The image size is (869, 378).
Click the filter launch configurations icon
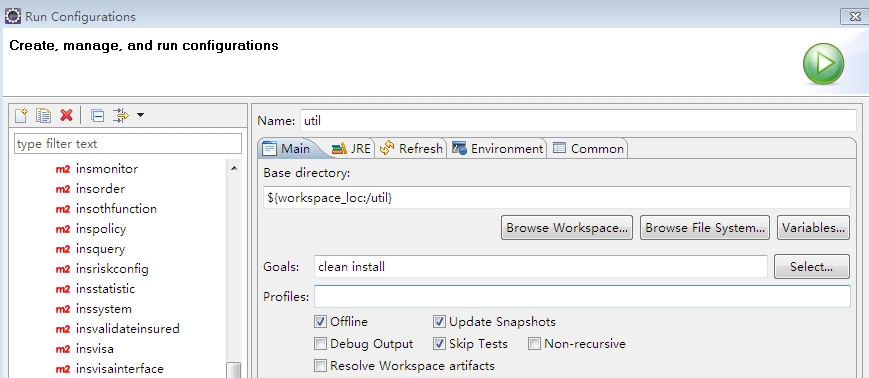[x=120, y=115]
